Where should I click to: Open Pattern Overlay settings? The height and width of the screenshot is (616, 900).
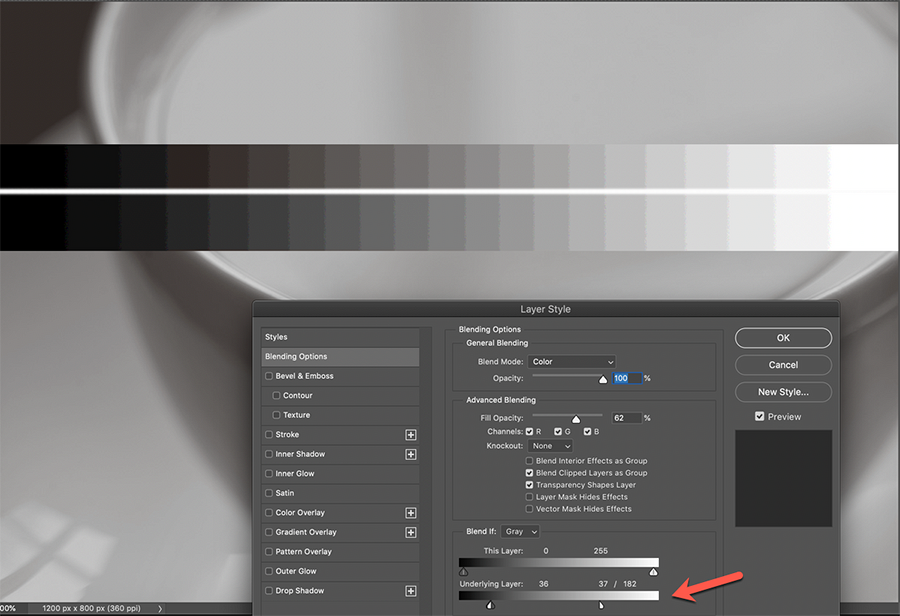303,552
